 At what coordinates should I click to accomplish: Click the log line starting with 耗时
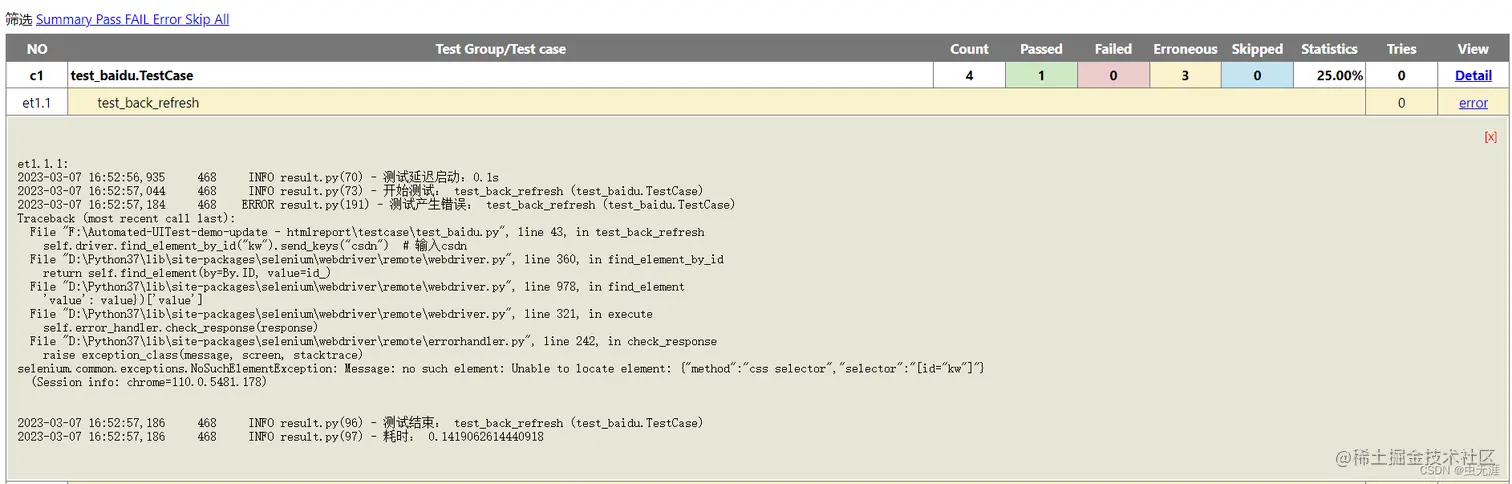[280, 436]
